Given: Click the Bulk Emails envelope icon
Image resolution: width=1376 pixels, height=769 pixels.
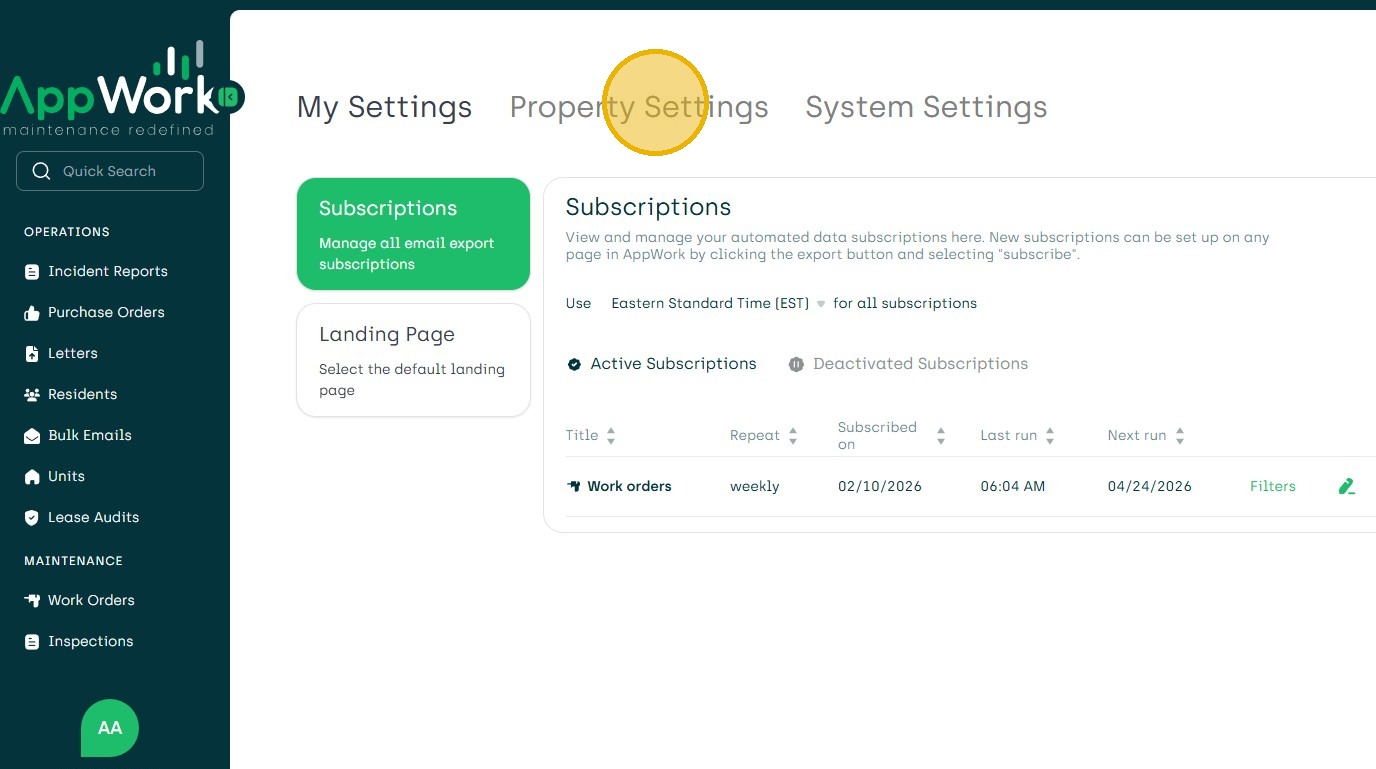Looking at the screenshot, I should click(32, 436).
